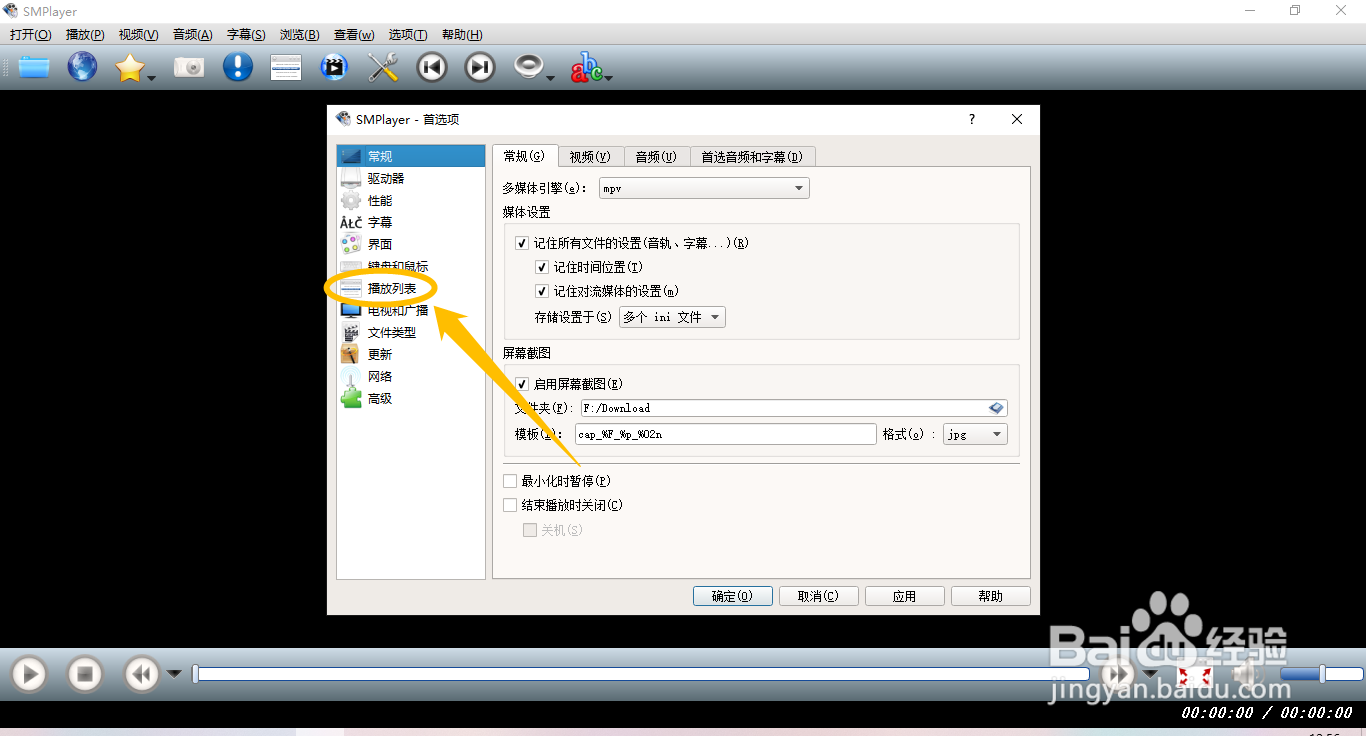Open the screenshot capture tool icon
This screenshot has height=736, width=1366.
(x=189, y=66)
